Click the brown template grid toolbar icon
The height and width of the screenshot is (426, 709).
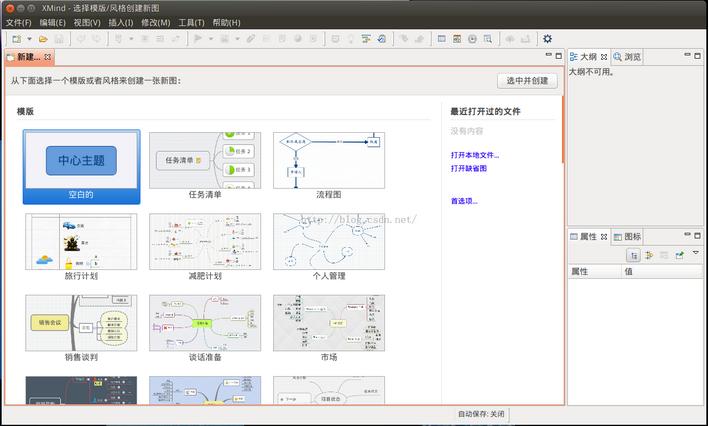tap(457, 39)
